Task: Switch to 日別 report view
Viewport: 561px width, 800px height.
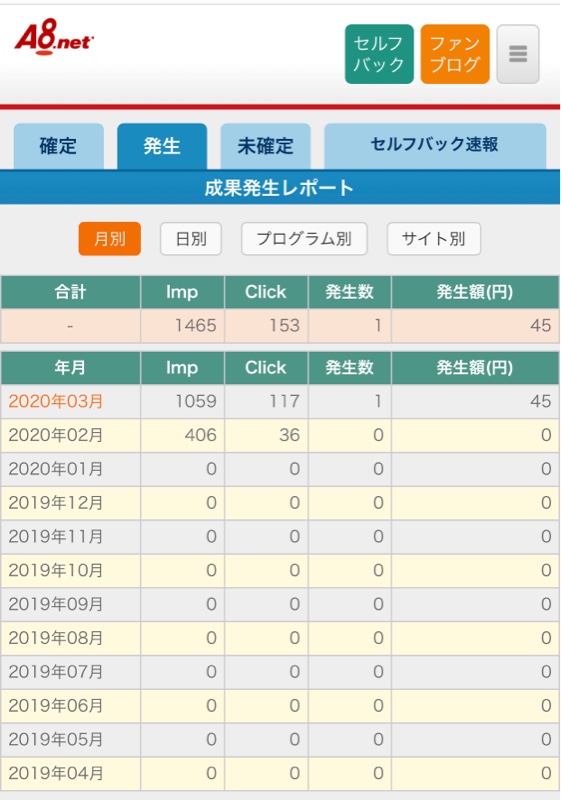Action: (x=191, y=239)
